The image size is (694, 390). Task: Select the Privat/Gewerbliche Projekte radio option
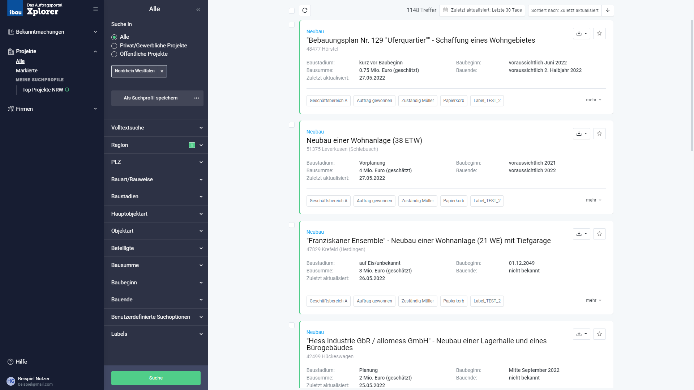[114, 46]
